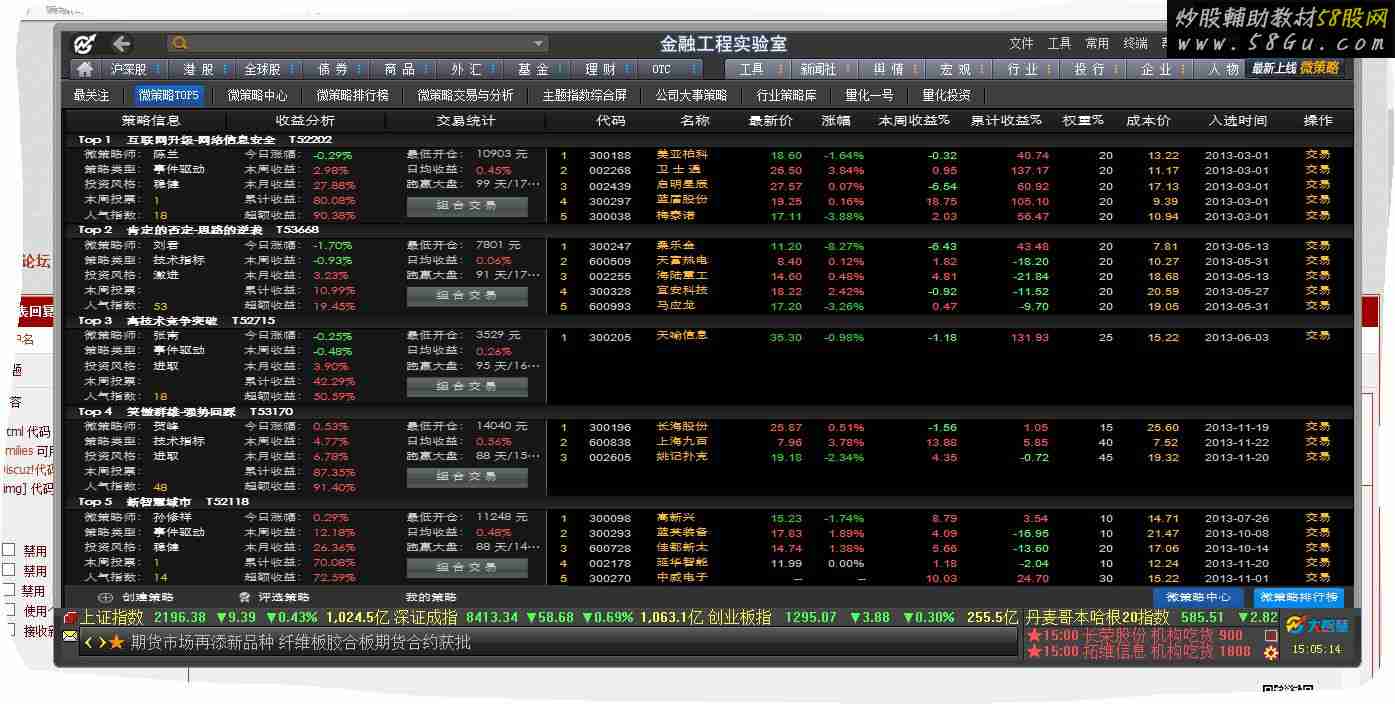Screen dimensions: 1395x704
Task: Switch to the 主题指数综合屏 tab
Action: click(x=584, y=95)
